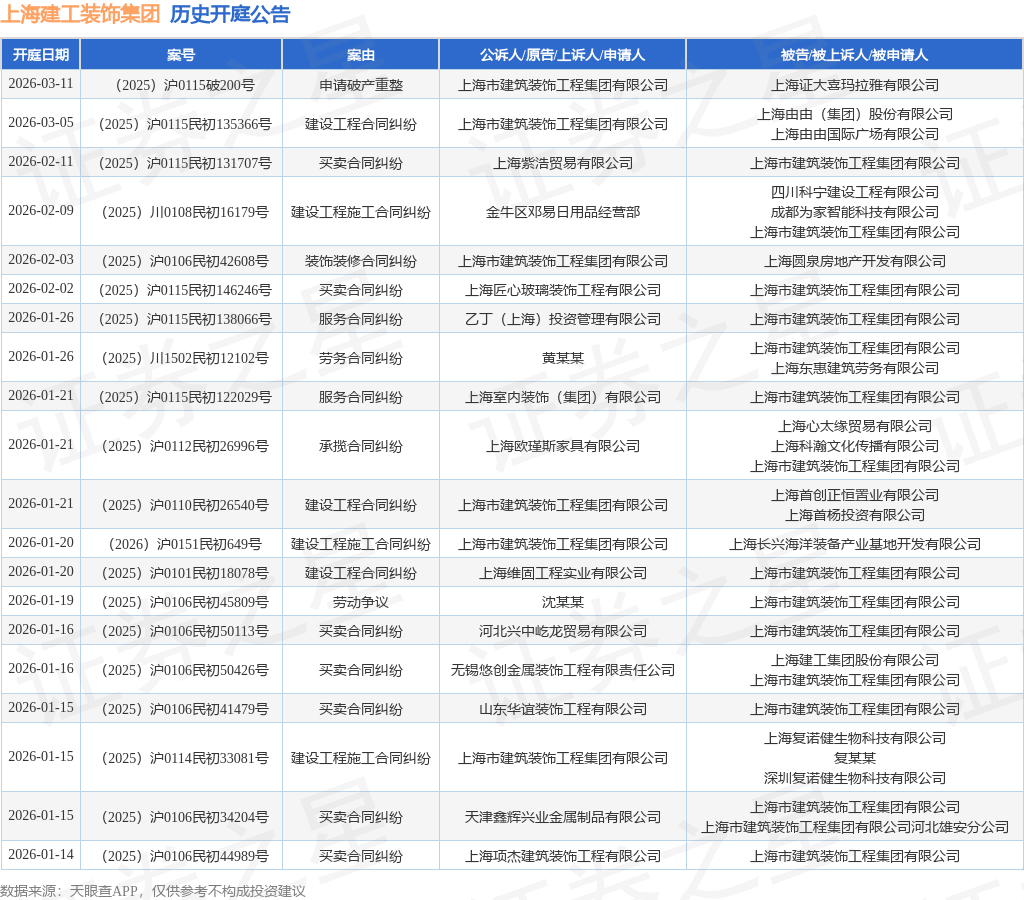Click the date 2026-03-11

point(40,84)
